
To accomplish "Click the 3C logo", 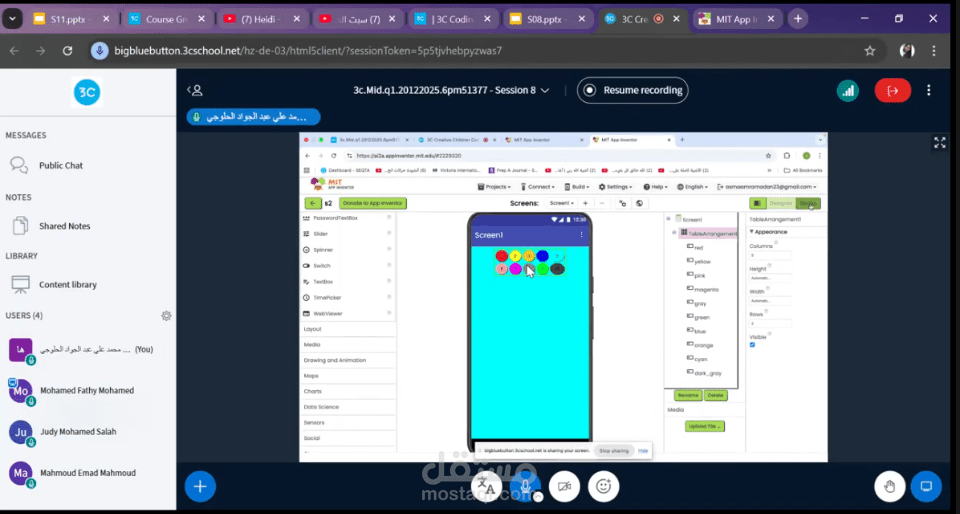I will 87,92.
